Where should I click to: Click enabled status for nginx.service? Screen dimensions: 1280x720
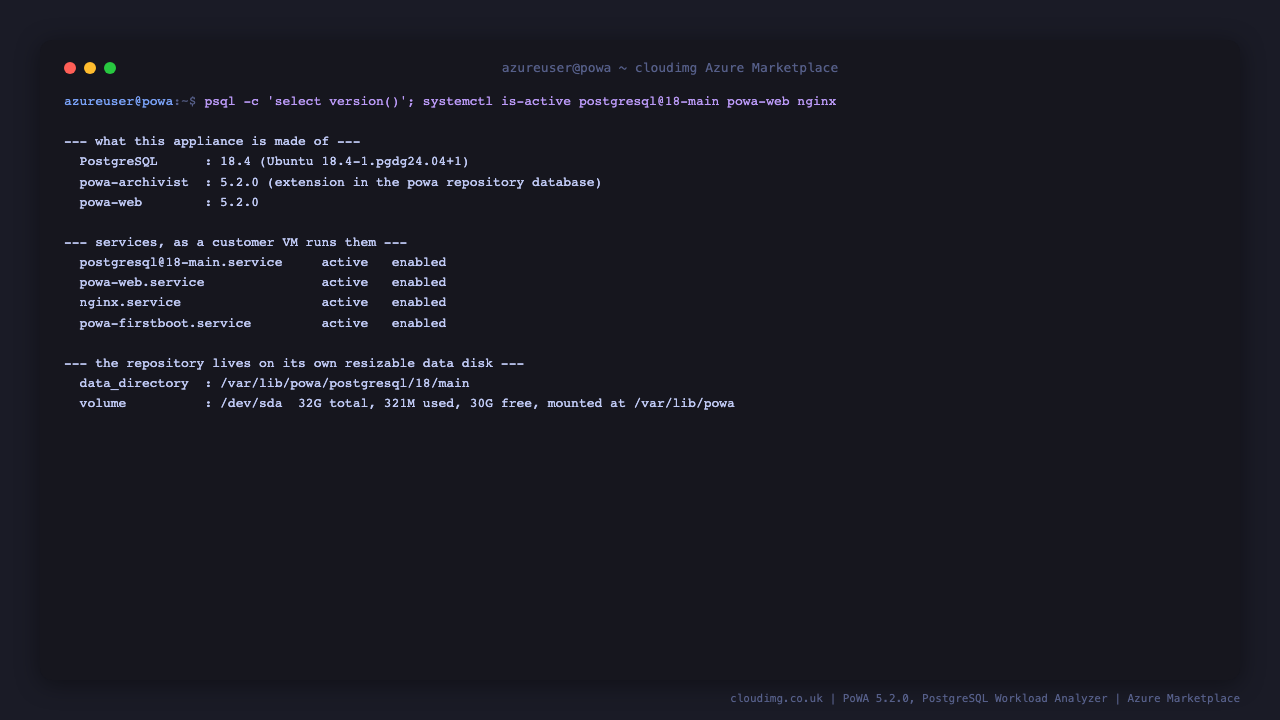click(419, 303)
